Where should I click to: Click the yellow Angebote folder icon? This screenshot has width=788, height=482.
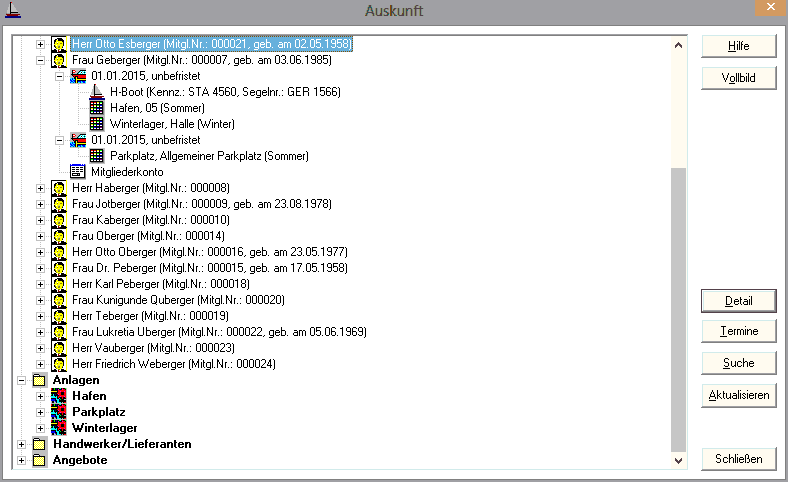(40, 460)
